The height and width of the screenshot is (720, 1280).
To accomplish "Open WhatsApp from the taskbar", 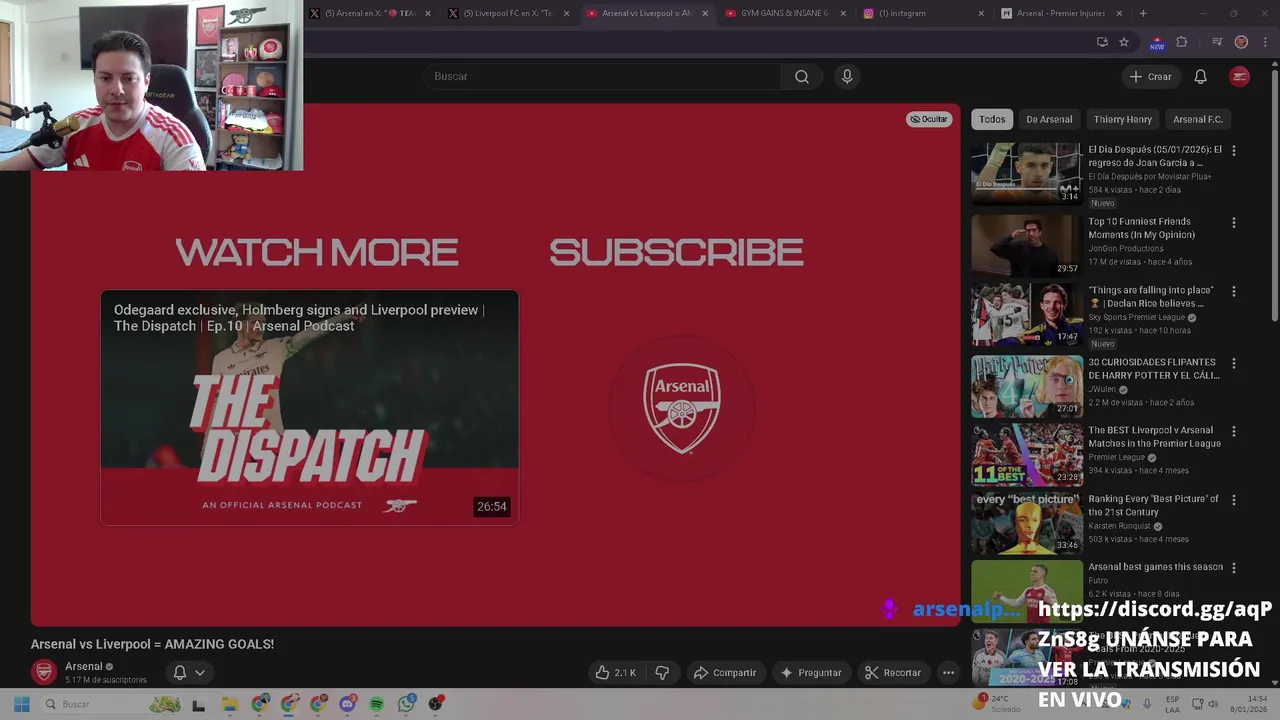I will point(406,704).
